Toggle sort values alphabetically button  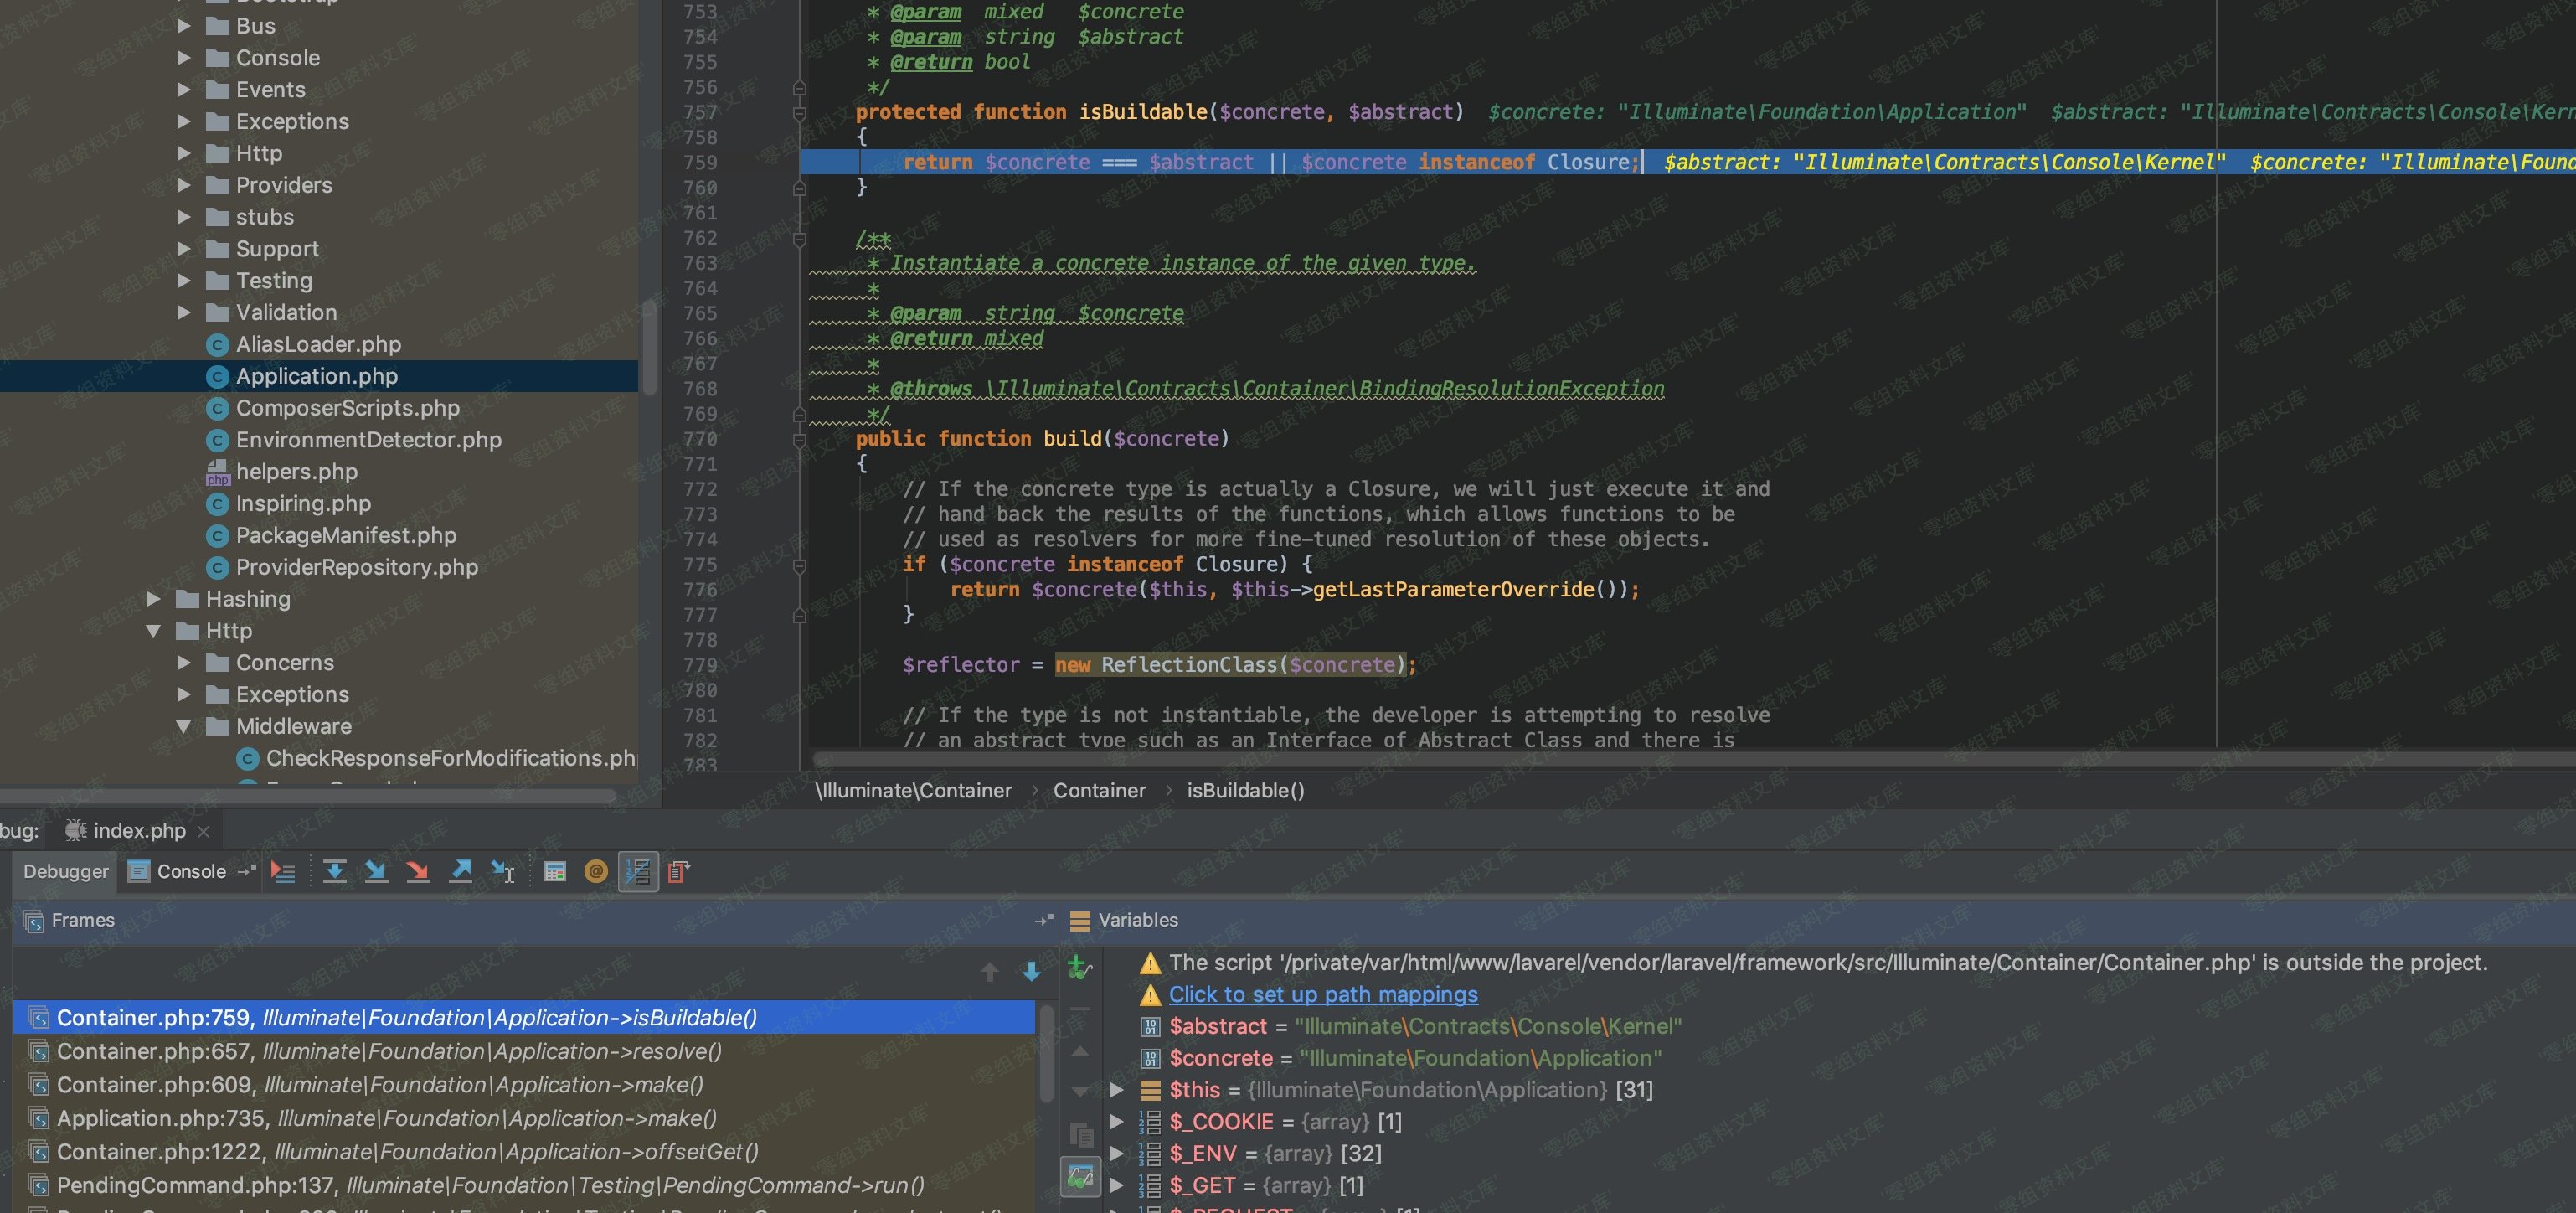[638, 872]
